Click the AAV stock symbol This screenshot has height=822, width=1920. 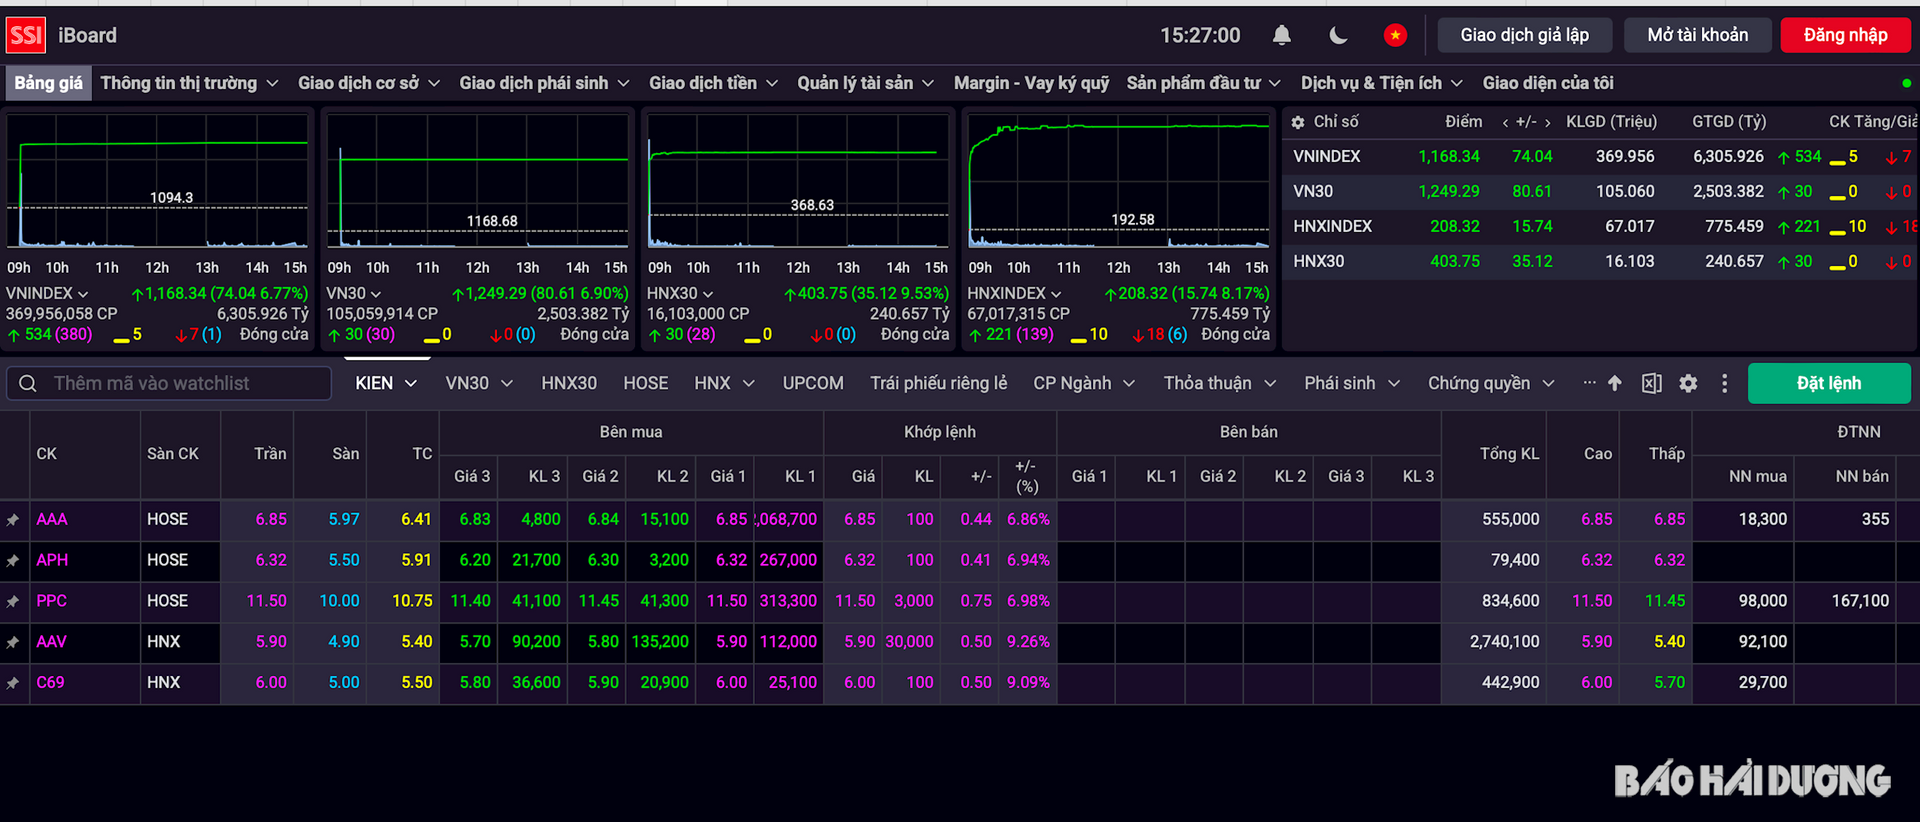[52, 642]
